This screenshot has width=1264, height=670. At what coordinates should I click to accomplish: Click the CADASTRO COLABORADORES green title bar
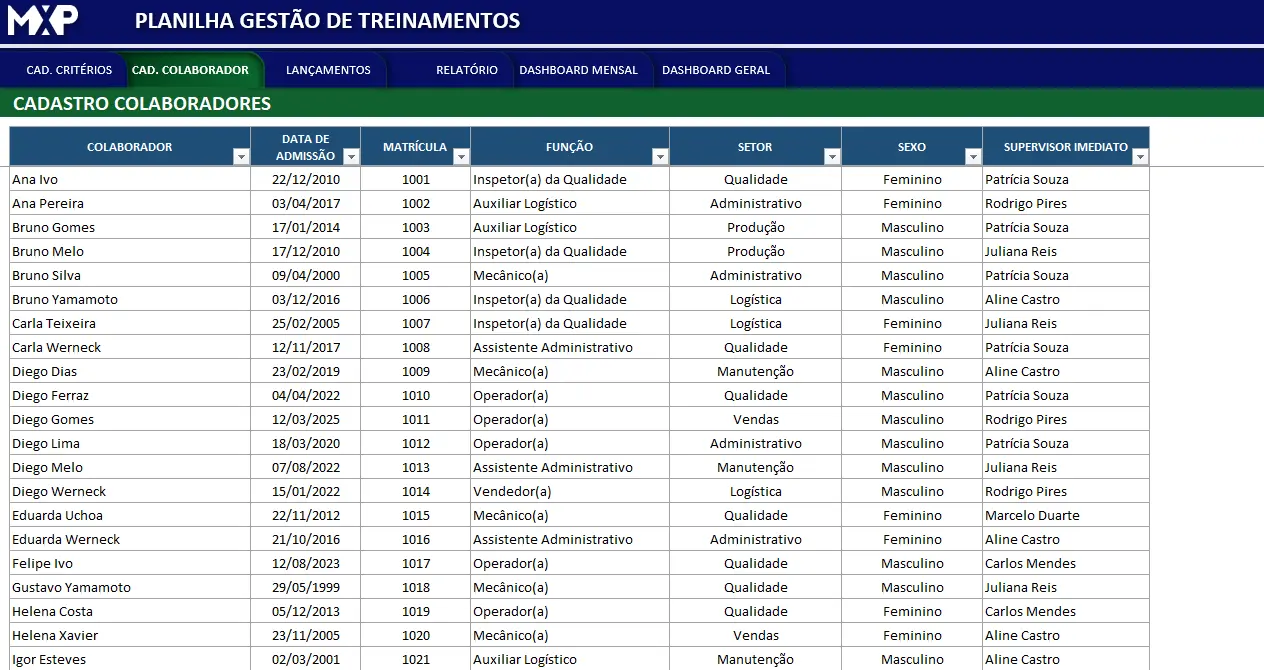(632, 104)
